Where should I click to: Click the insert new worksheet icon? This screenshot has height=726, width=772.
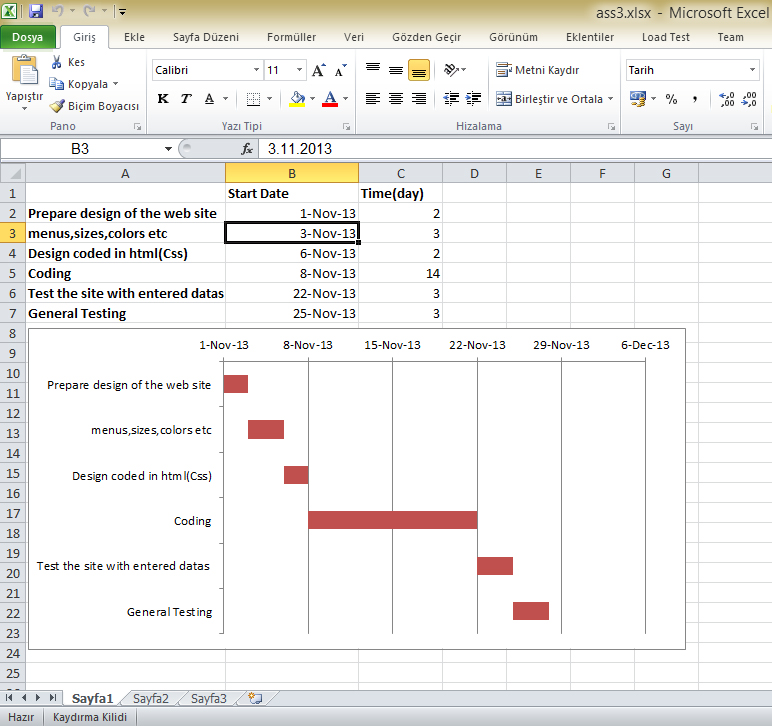255,699
